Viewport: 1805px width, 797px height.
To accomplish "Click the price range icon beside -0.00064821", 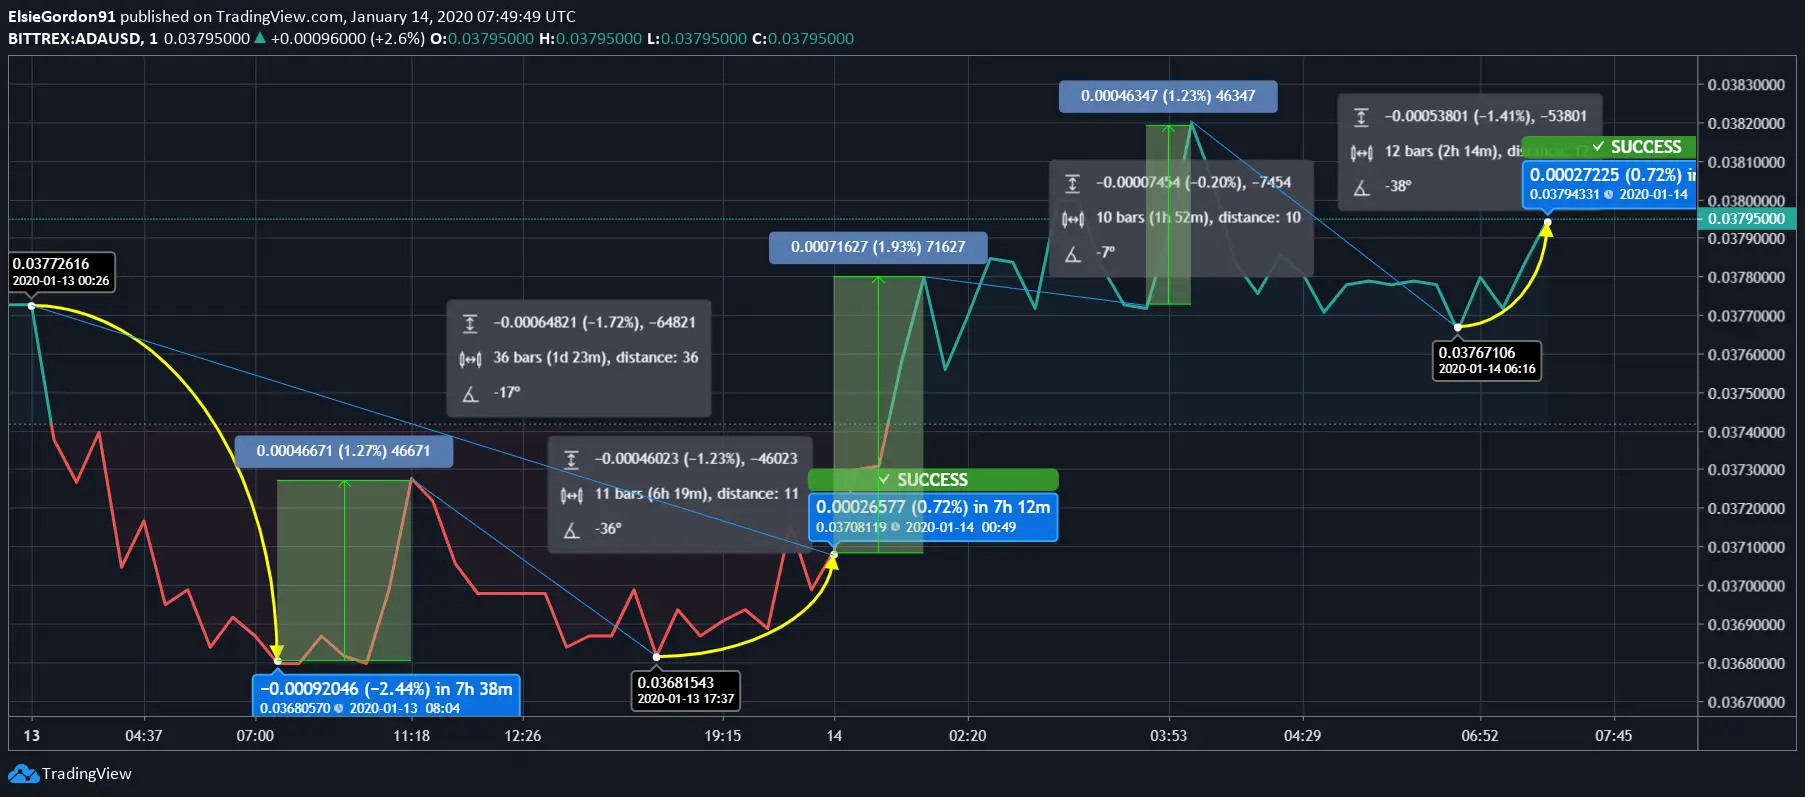I will pyautogui.click(x=470, y=323).
